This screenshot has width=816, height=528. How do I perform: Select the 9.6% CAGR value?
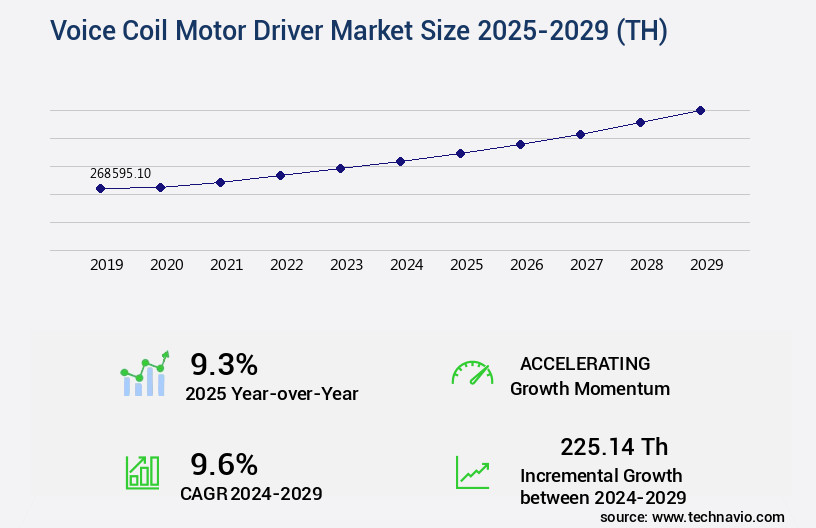(224, 464)
